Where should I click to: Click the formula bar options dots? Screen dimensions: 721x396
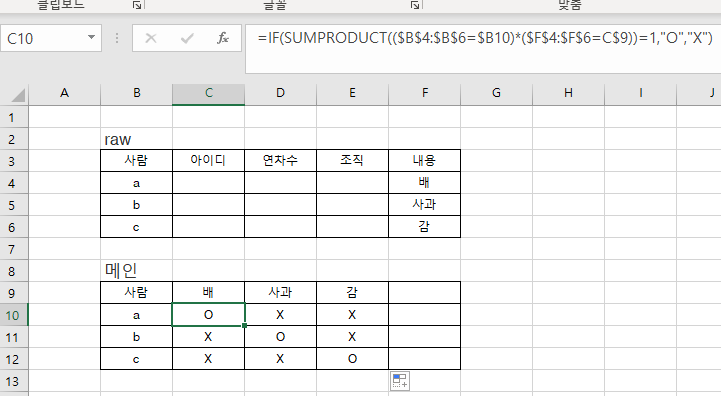coord(117,38)
